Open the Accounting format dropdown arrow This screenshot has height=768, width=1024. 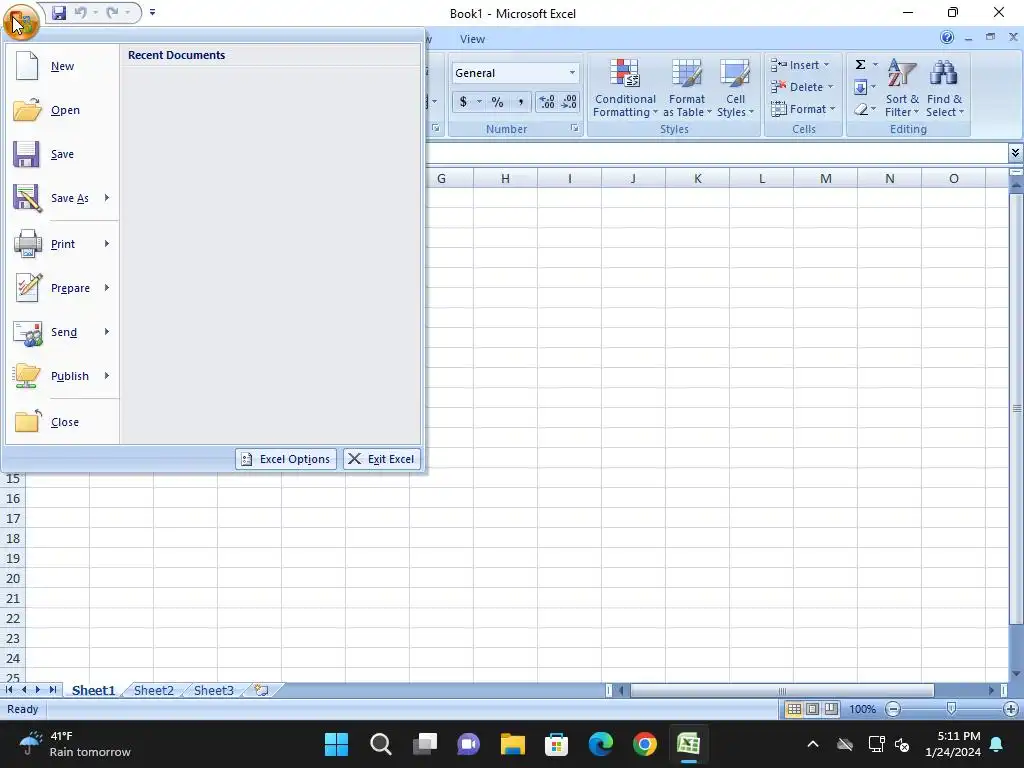point(479,102)
